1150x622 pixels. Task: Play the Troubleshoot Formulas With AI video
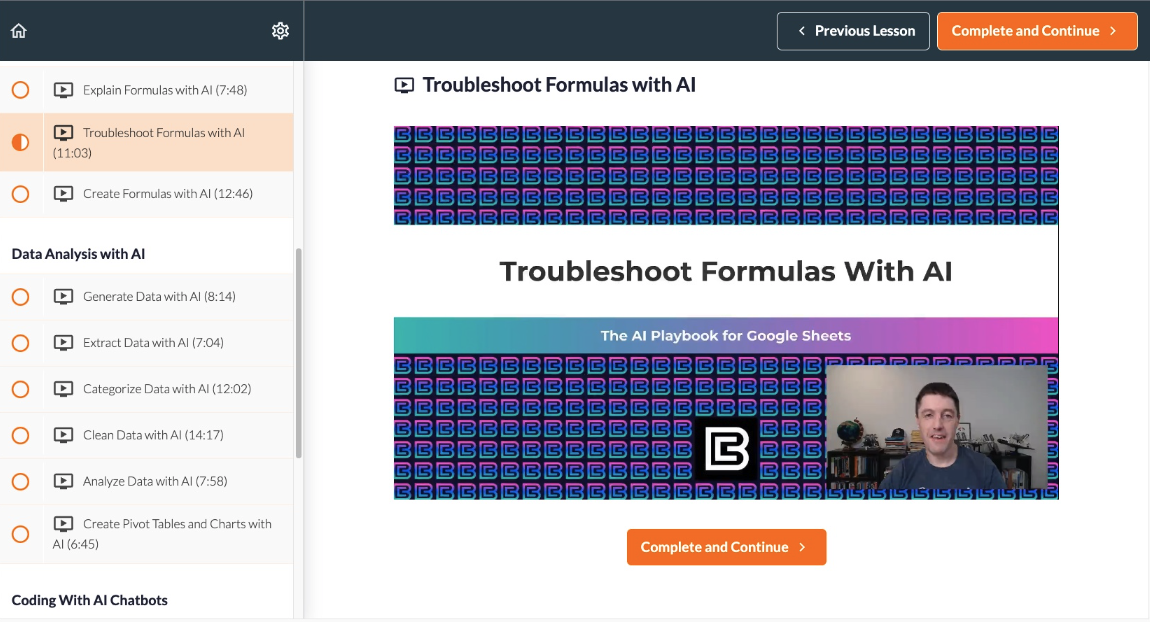pyautogui.click(x=726, y=313)
